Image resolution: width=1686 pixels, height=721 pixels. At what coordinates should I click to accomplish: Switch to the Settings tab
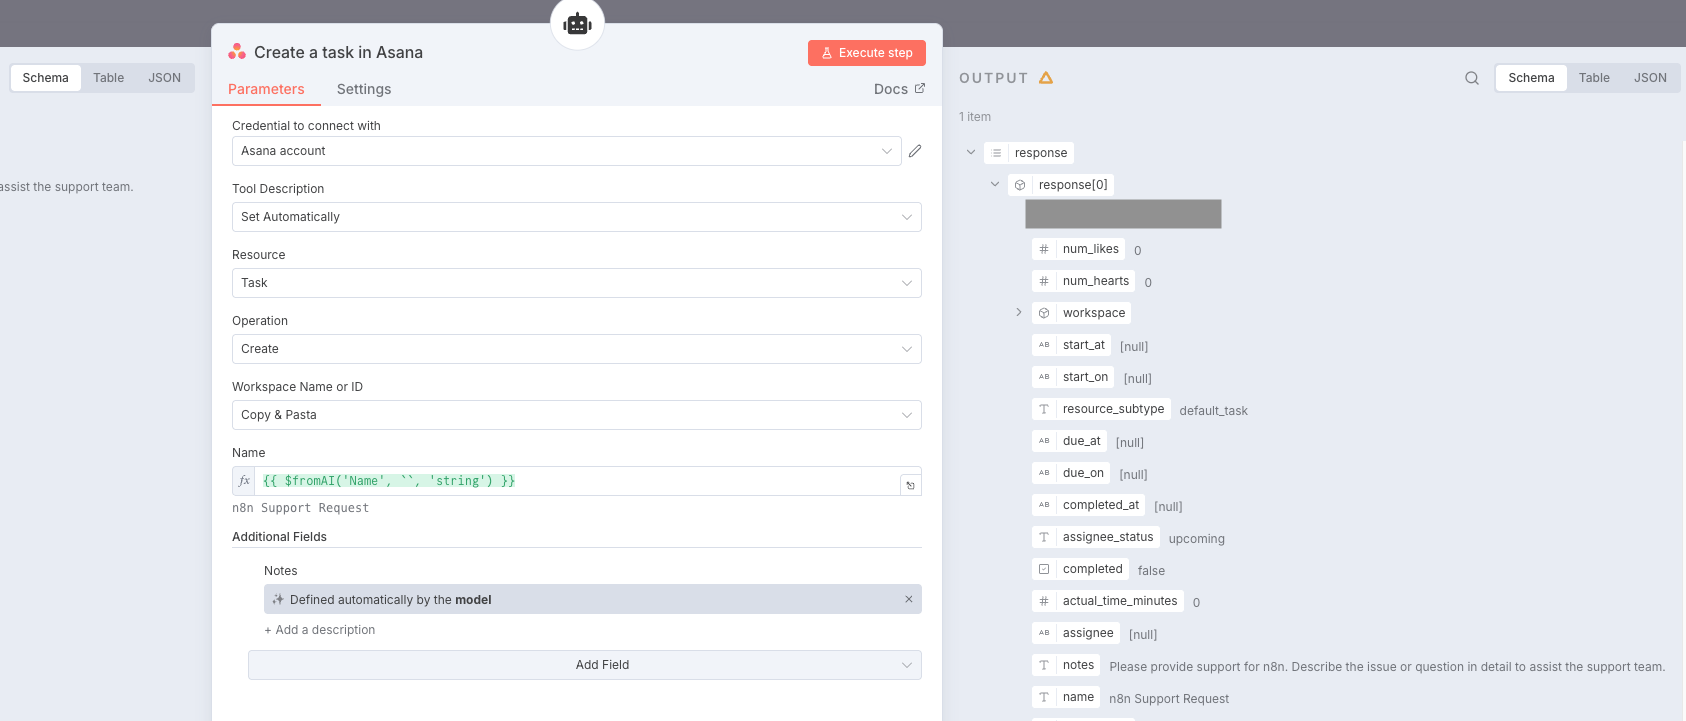[364, 89]
